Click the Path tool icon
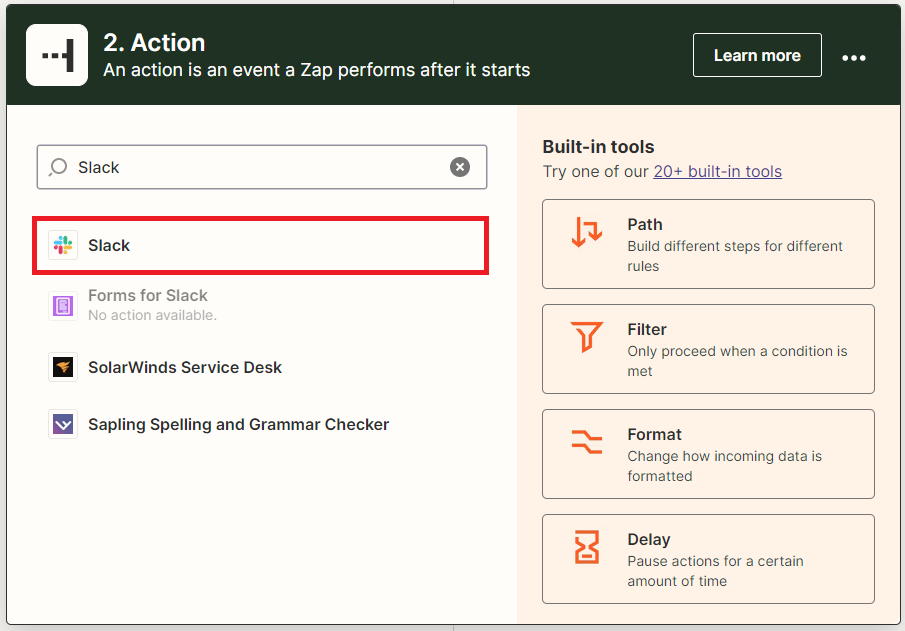The height and width of the screenshot is (631, 905). coord(587,232)
